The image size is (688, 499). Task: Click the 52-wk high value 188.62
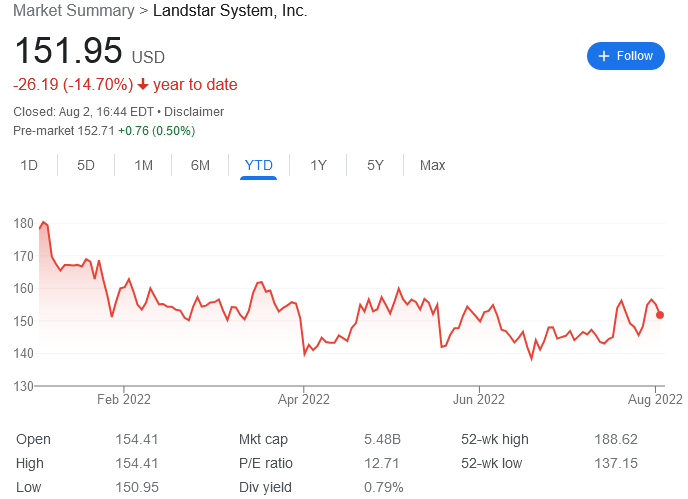click(x=616, y=439)
